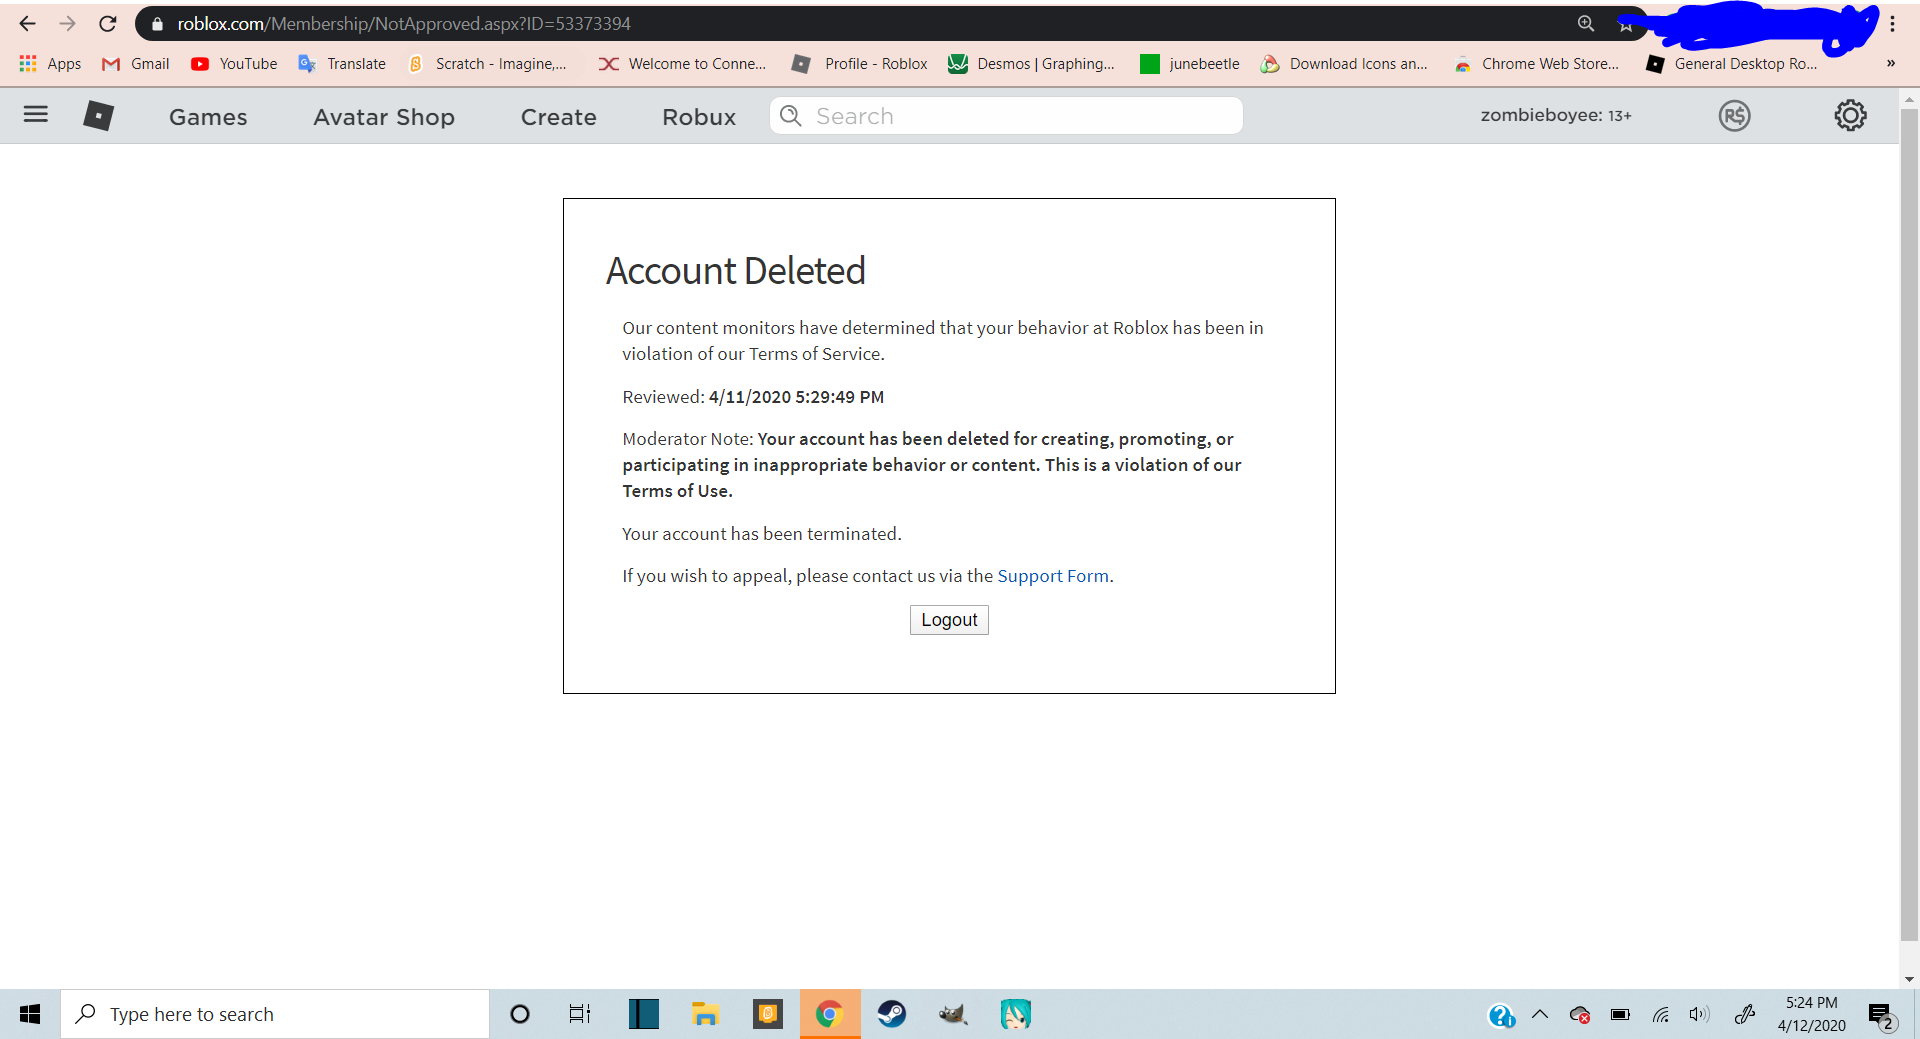
Task: Open the Apps bookmark shortcut
Action: click(50, 64)
